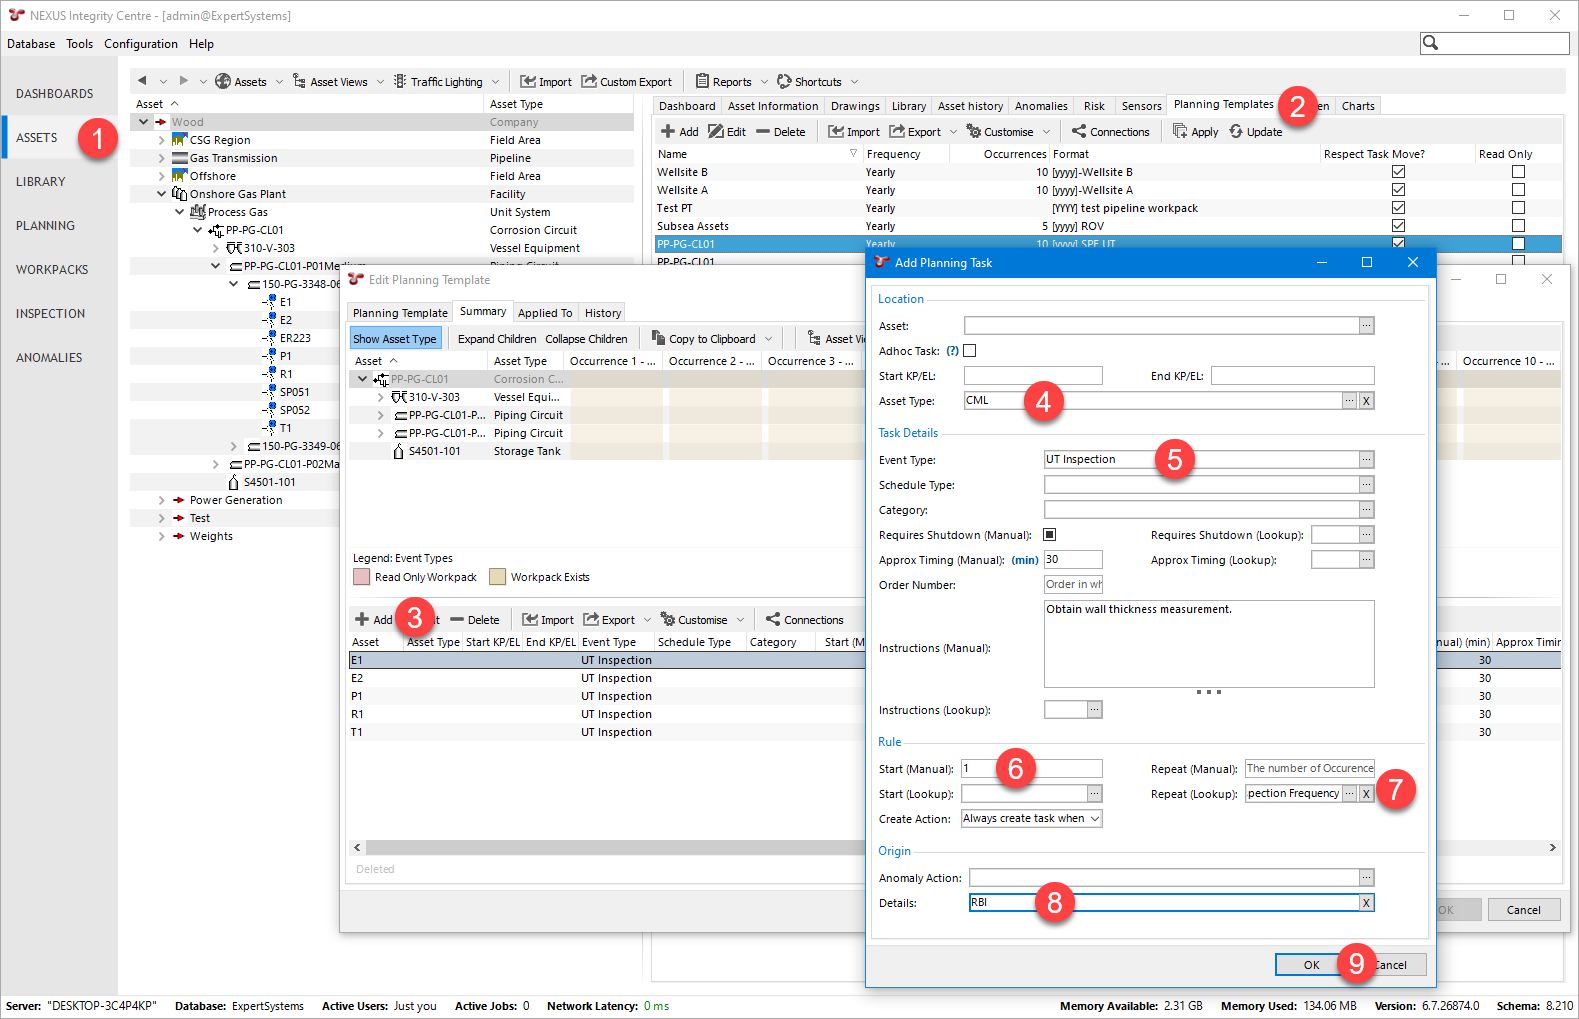Screen dimensions: 1579x1019
Task: Expand the Power Generation tree node
Action: tap(162, 500)
